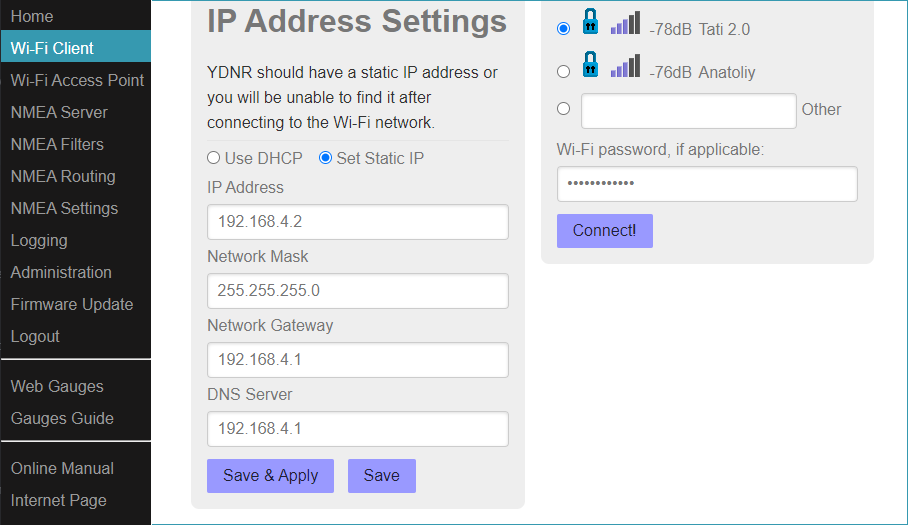Focus the Wi-Fi password field
This screenshot has height=525, width=908.
coord(706,184)
